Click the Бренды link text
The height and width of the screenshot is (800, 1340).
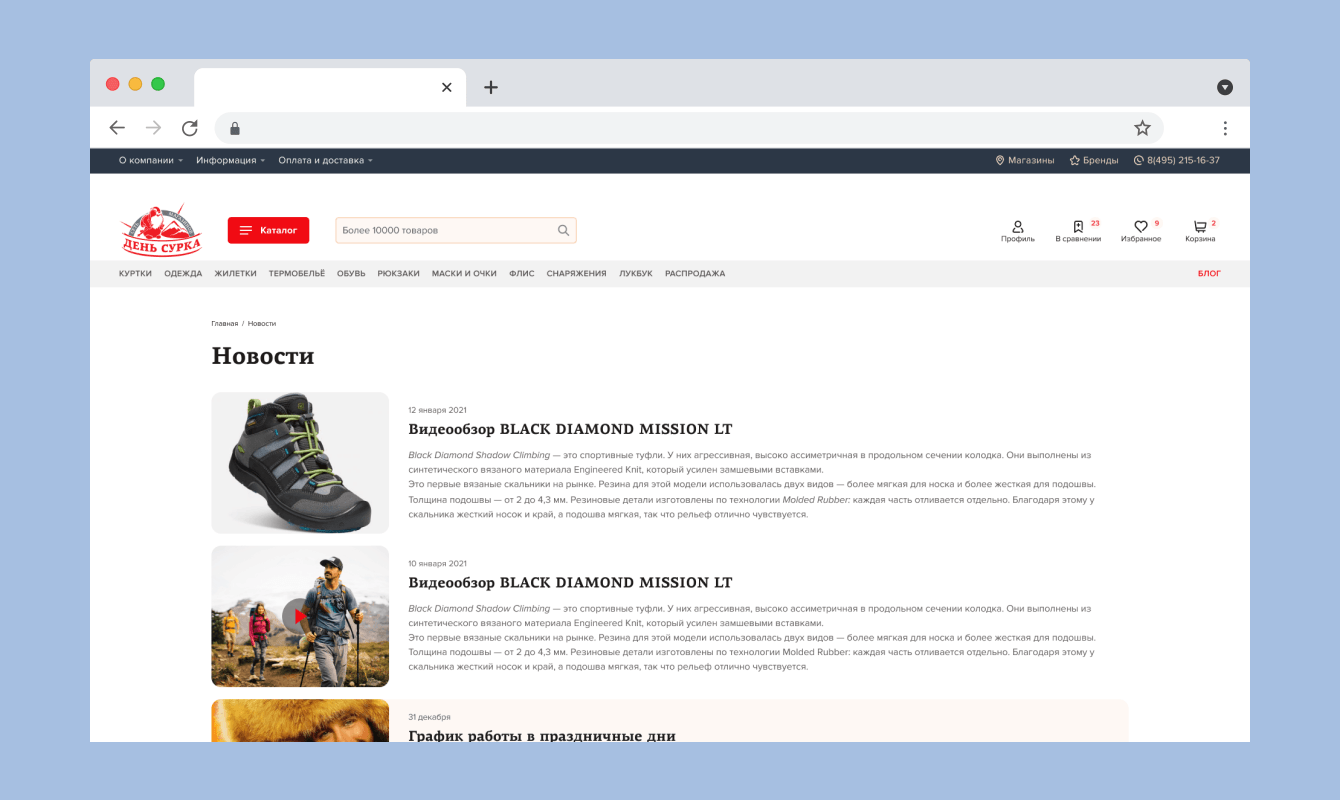click(x=1101, y=160)
